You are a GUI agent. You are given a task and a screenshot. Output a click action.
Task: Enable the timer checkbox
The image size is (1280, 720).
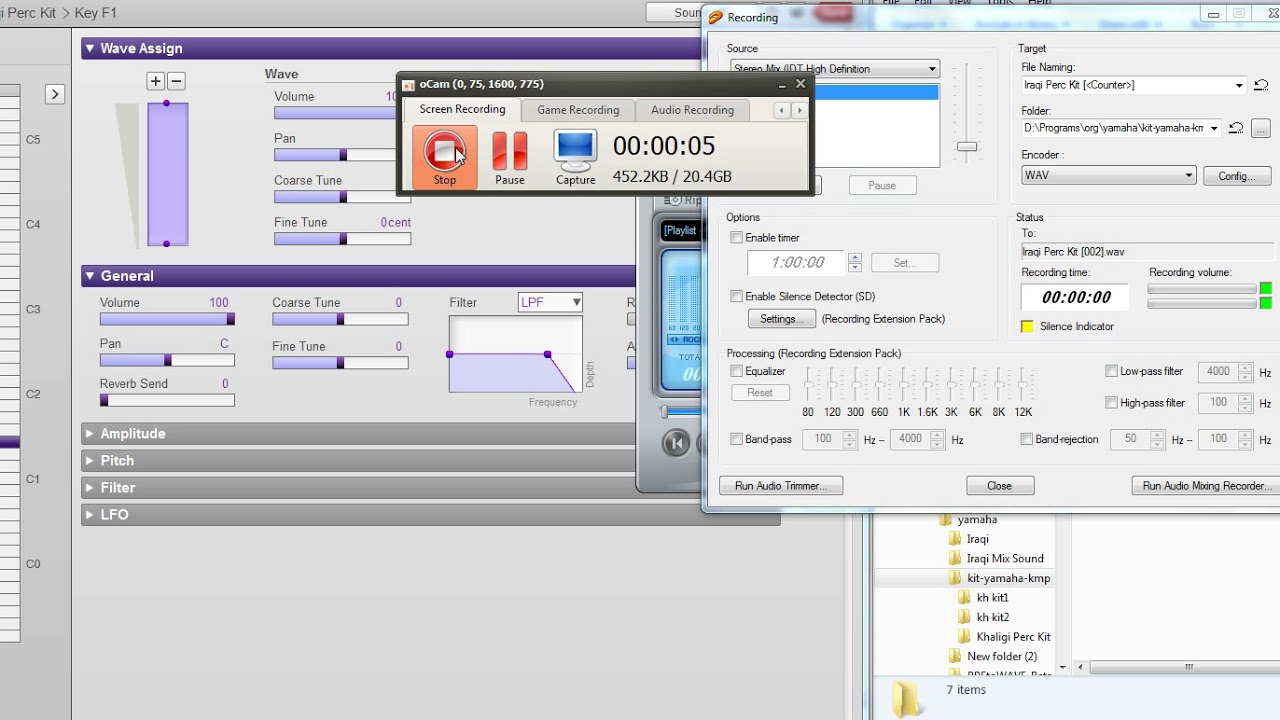[737, 238]
